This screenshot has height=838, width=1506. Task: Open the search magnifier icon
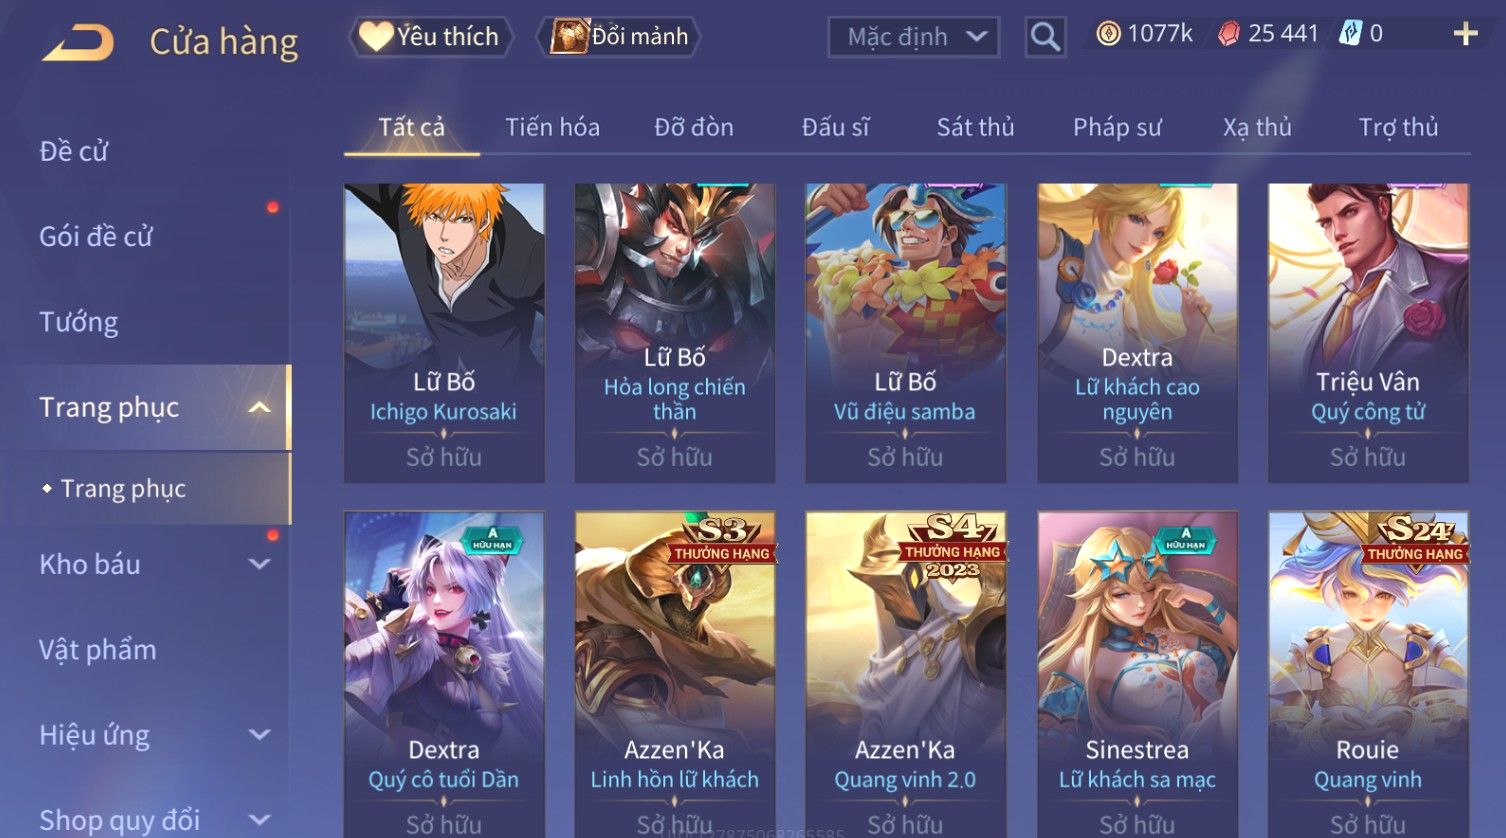[1045, 37]
